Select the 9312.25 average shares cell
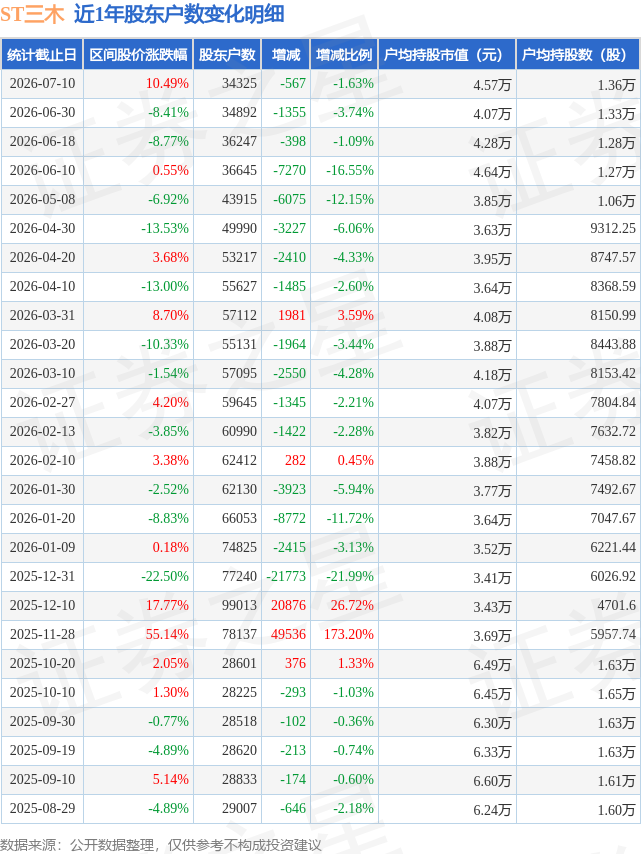The height and width of the screenshot is (854, 641). point(613,228)
